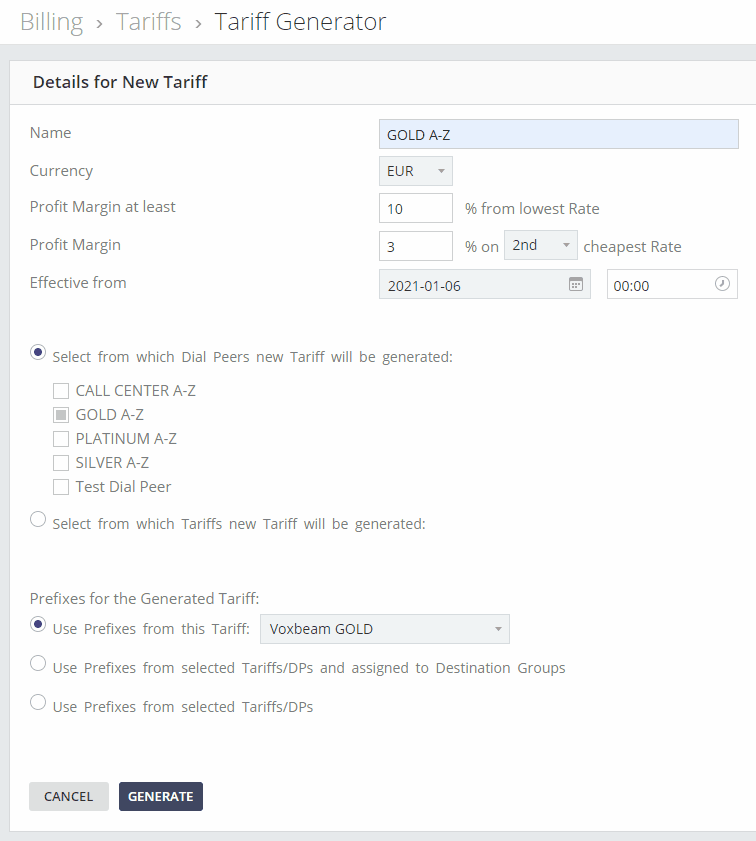
Task: Select Dial Peers generation radio button
Action: pos(38,352)
